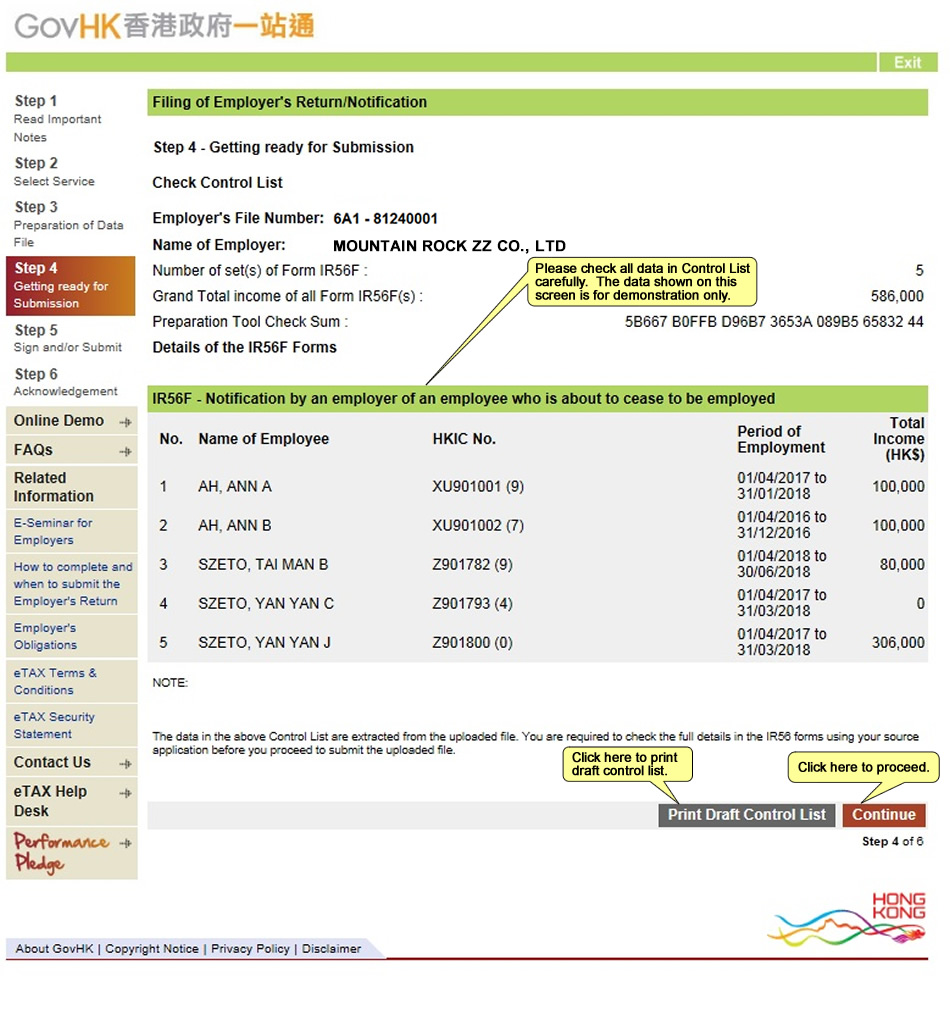Open the Online Demo menu item

click(x=72, y=421)
